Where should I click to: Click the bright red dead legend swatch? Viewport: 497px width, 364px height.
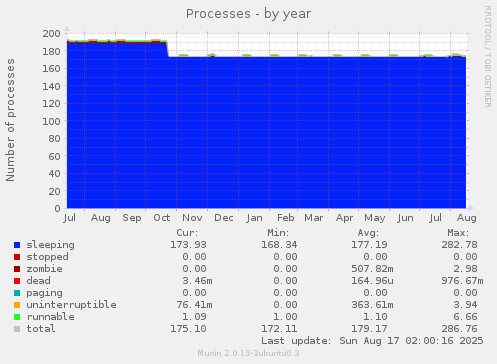17,281
